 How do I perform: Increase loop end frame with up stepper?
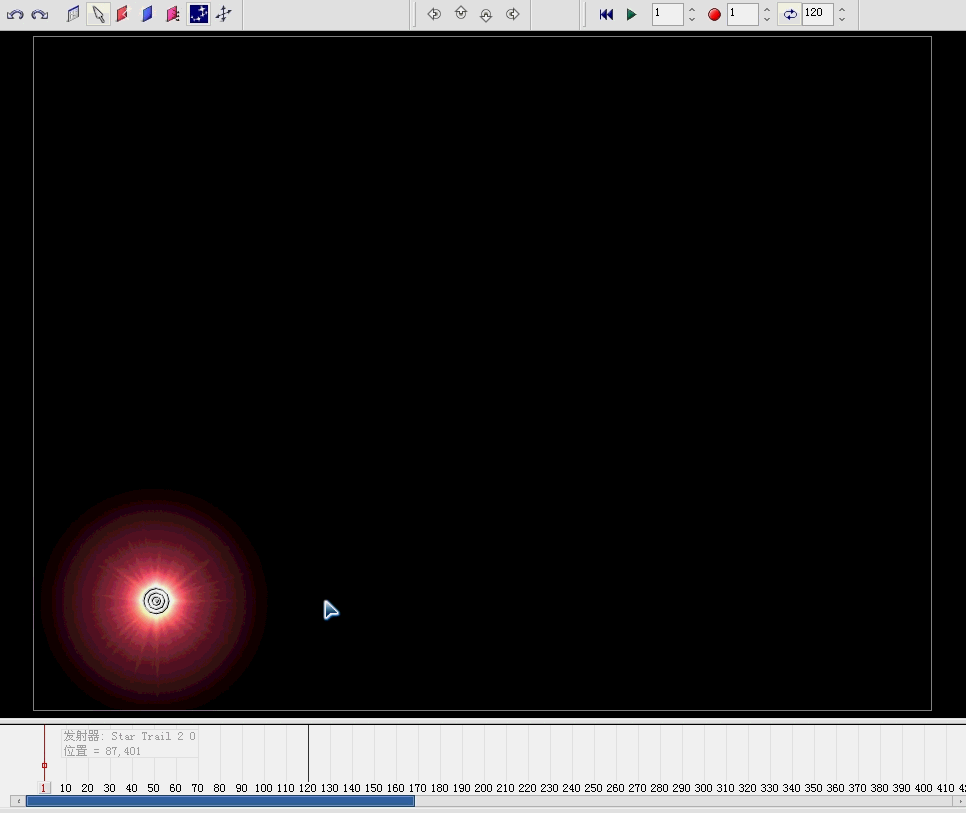842,9
